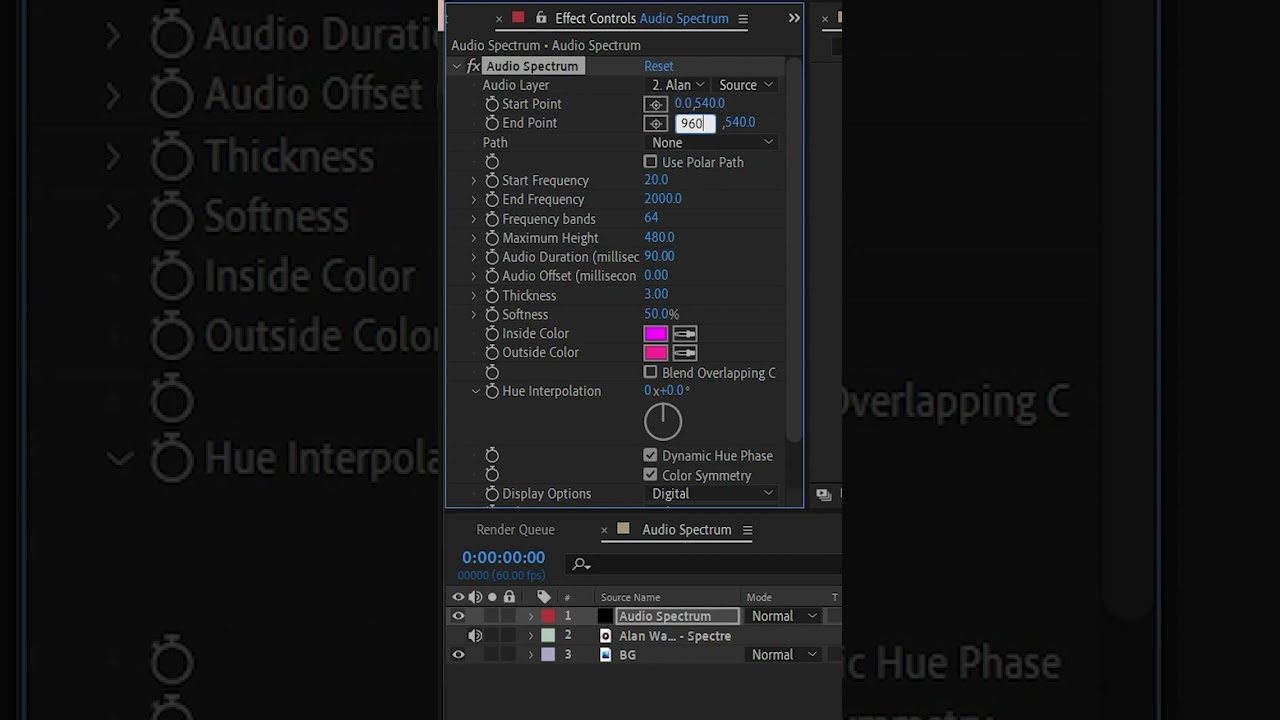This screenshot has height=720, width=1280.
Task: Click the Start Point stopwatch icon
Action: (x=492, y=104)
